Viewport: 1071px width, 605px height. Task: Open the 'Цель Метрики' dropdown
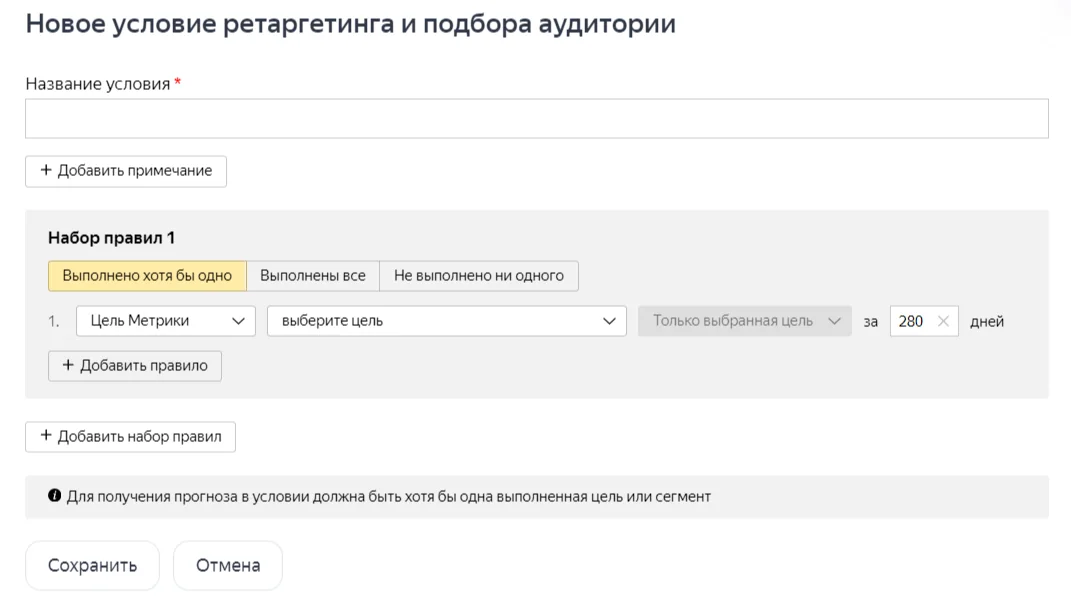(x=166, y=321)
